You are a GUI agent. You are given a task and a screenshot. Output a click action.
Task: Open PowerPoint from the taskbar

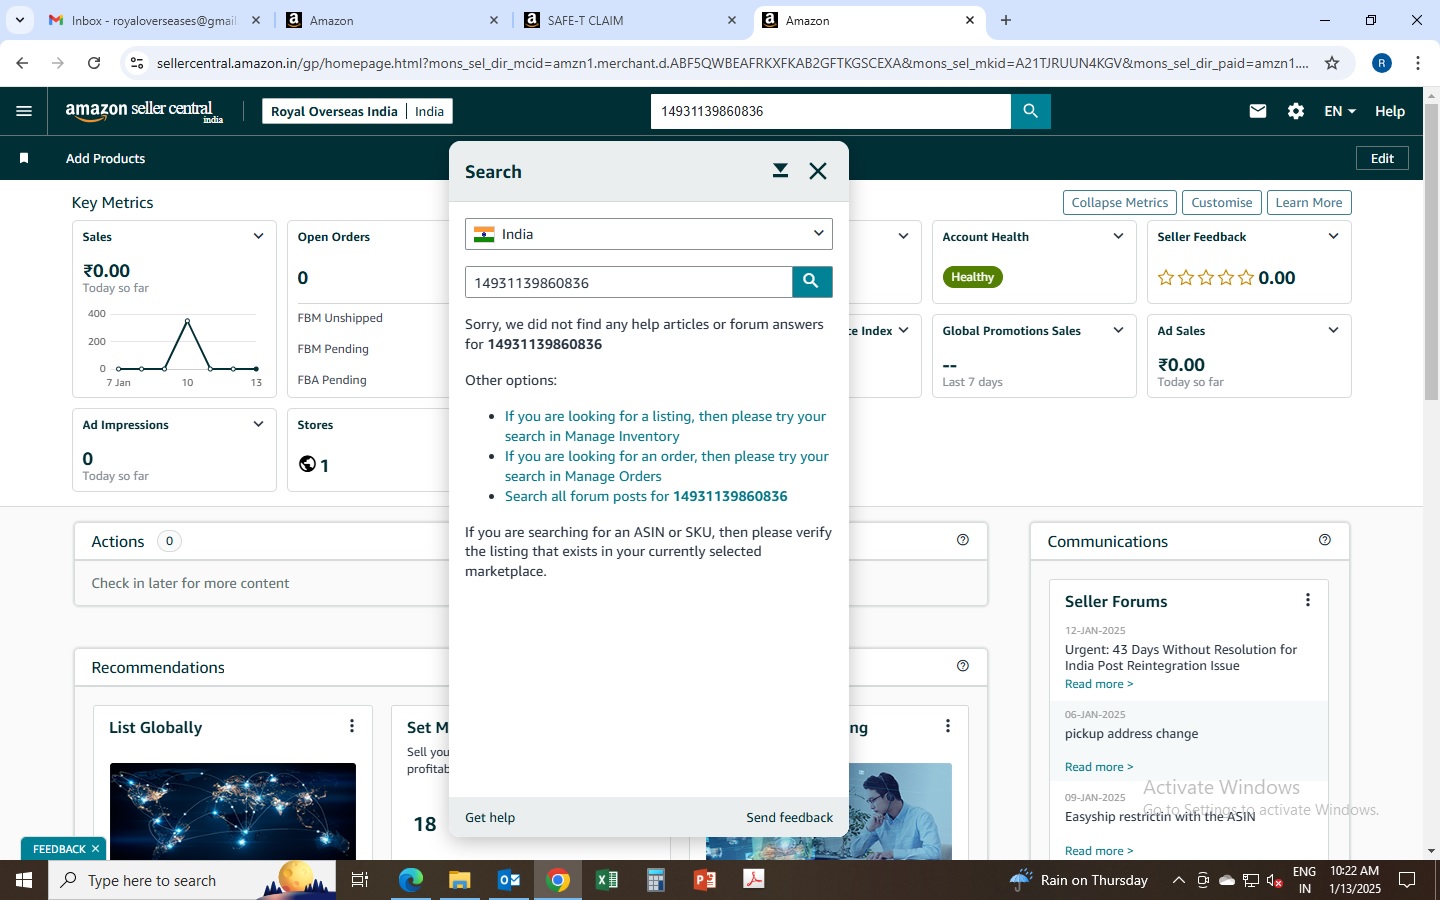point(705,880)
